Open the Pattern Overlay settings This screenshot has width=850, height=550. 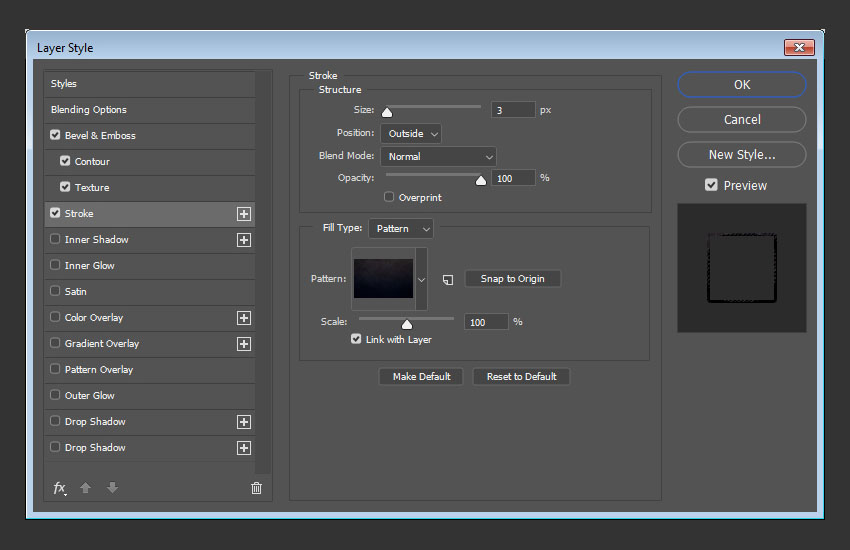coord(98,370)
